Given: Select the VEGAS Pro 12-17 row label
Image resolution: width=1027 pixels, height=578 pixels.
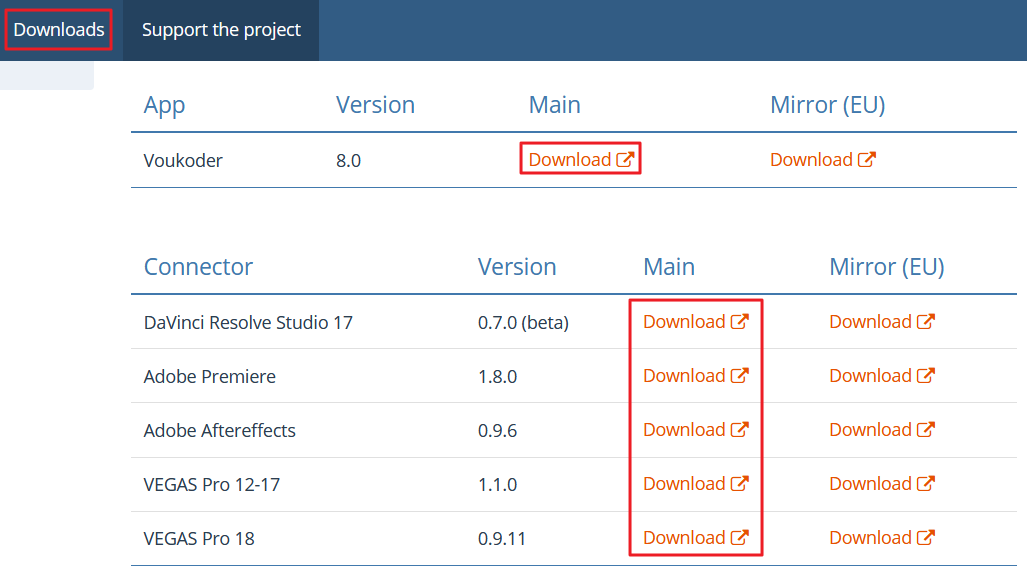Looking at the screenshot, I should point(212,484).
